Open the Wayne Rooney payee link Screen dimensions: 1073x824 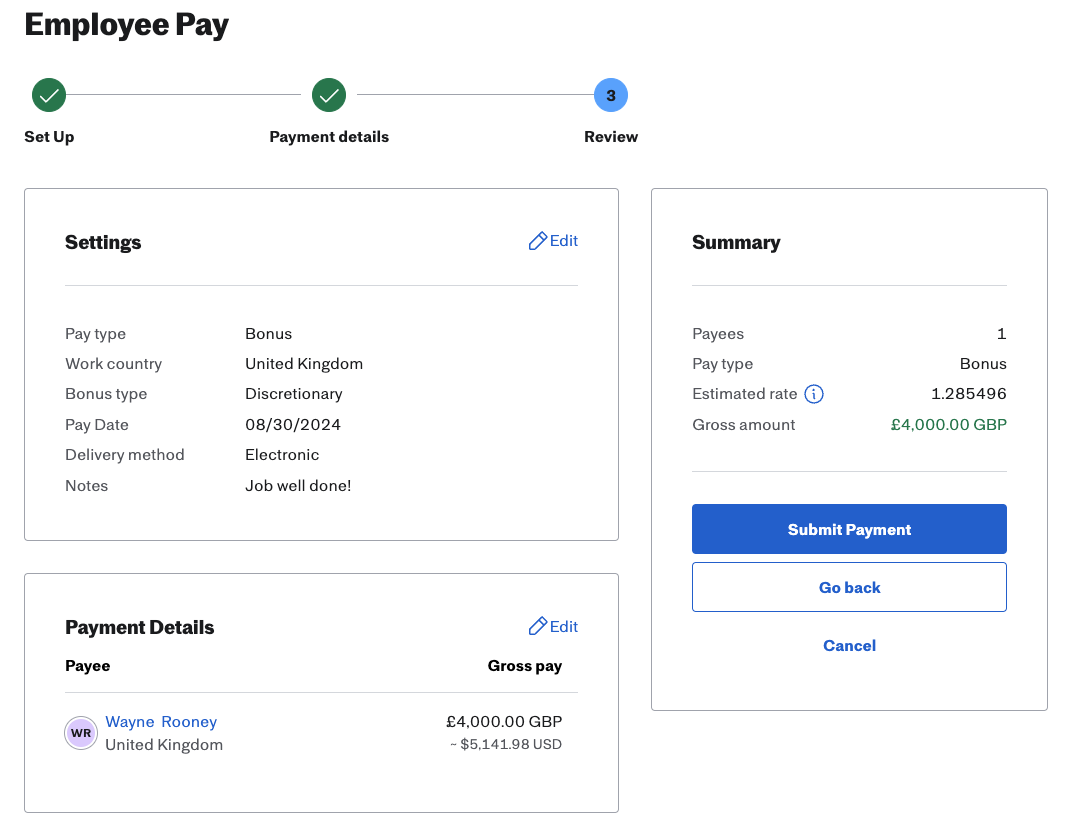pos(161,722)
